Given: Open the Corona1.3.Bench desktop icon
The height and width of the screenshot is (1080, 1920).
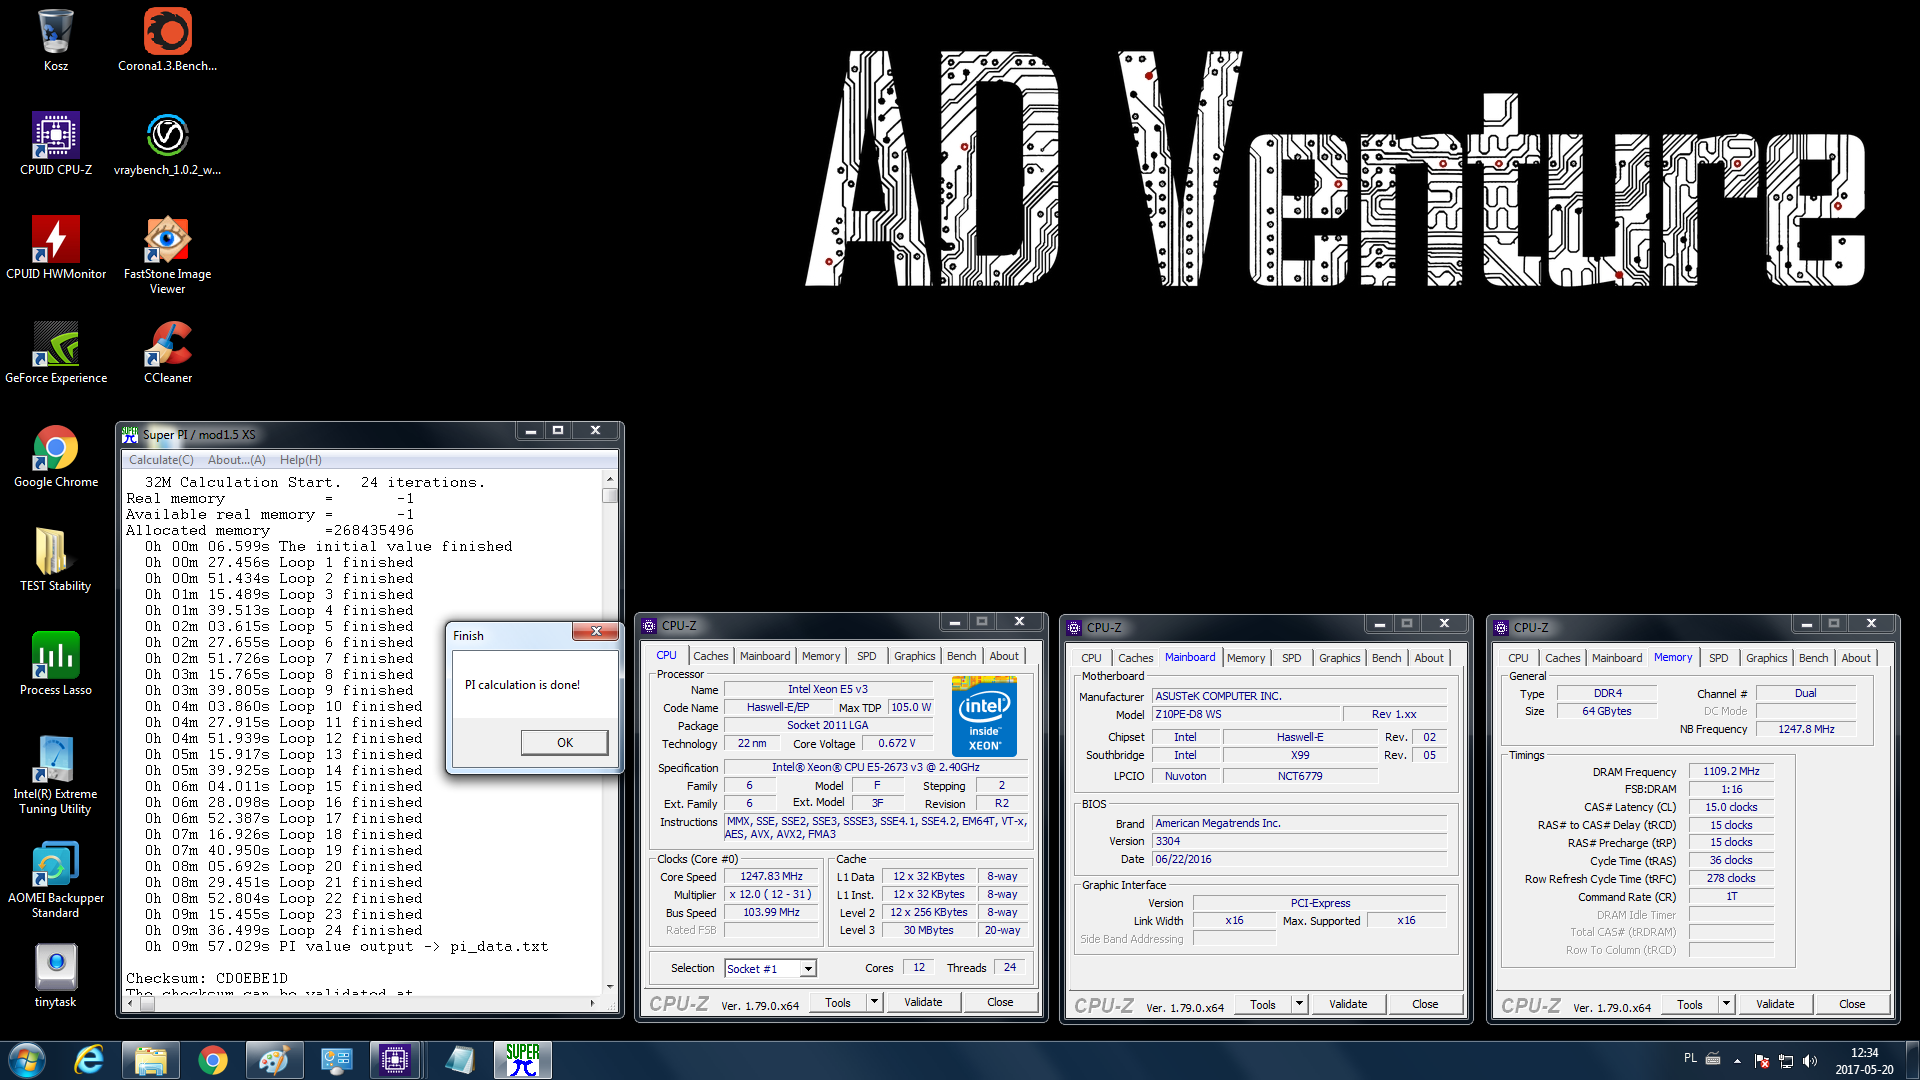Looking at the screenshot, I should pyautogui.click(x=167, y=40).
